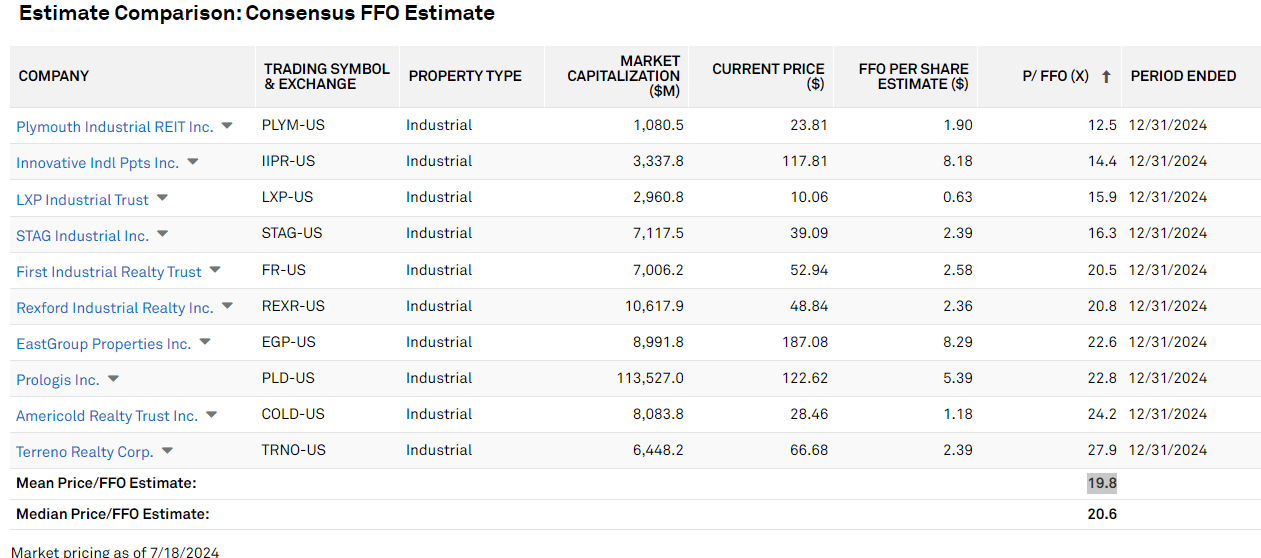The height and width of the screenshot is (558, 1261).
Task: Click Median Price/FFO Estimate label
Action: [x=113, y=514]
